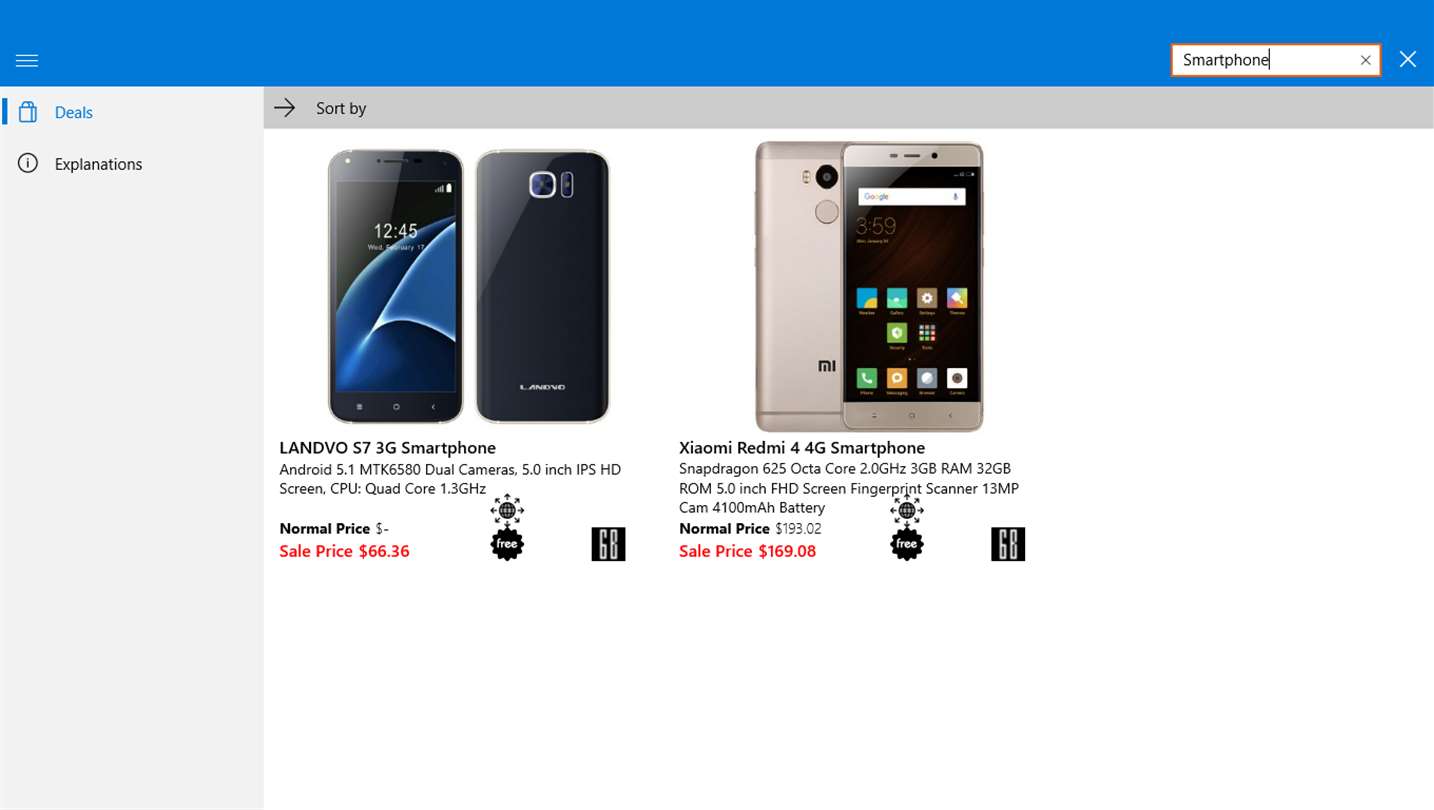Click the GB store logo under LANDVO

608,544
